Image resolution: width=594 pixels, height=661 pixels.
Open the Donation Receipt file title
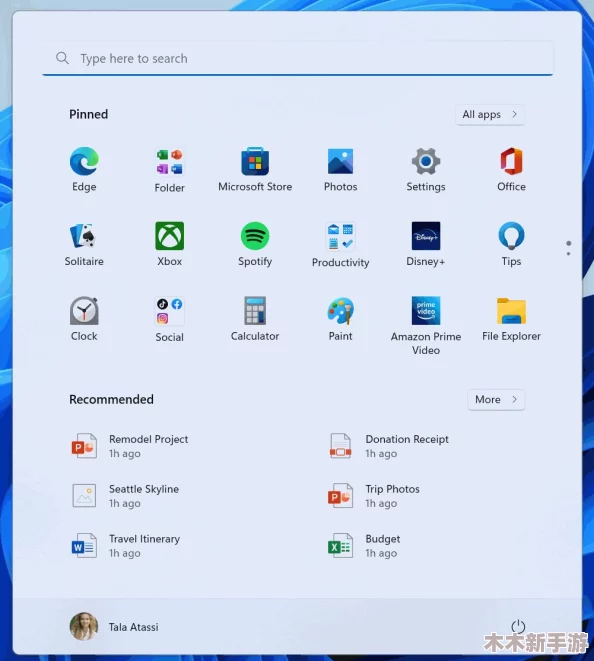point(407,439)
